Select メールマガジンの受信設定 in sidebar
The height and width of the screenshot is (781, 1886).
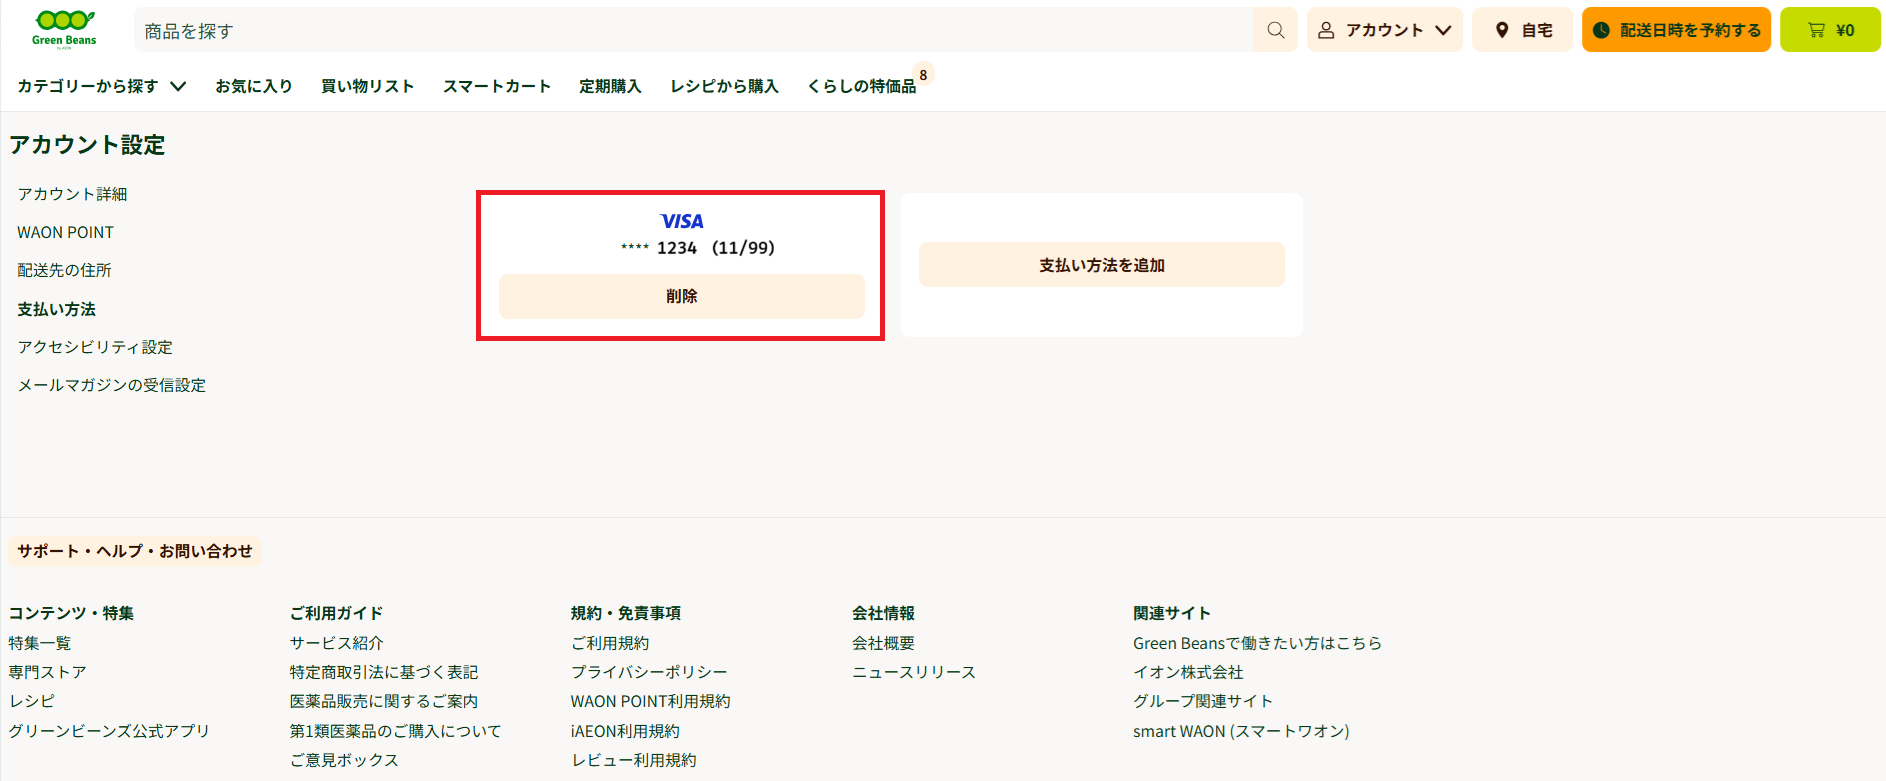(111, 385)
